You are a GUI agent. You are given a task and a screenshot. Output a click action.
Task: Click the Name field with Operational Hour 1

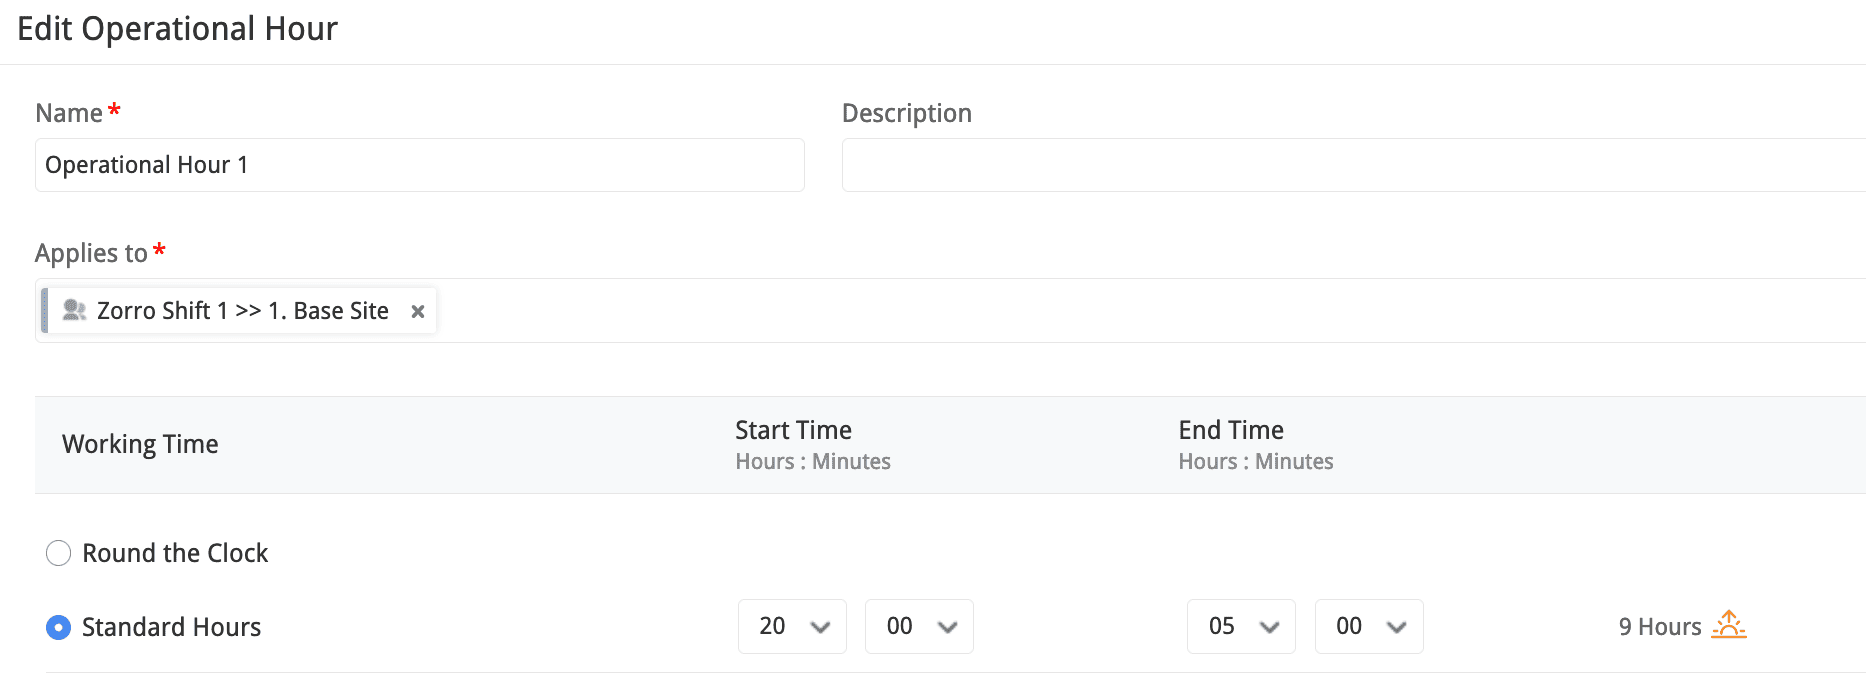pos(420,165)
